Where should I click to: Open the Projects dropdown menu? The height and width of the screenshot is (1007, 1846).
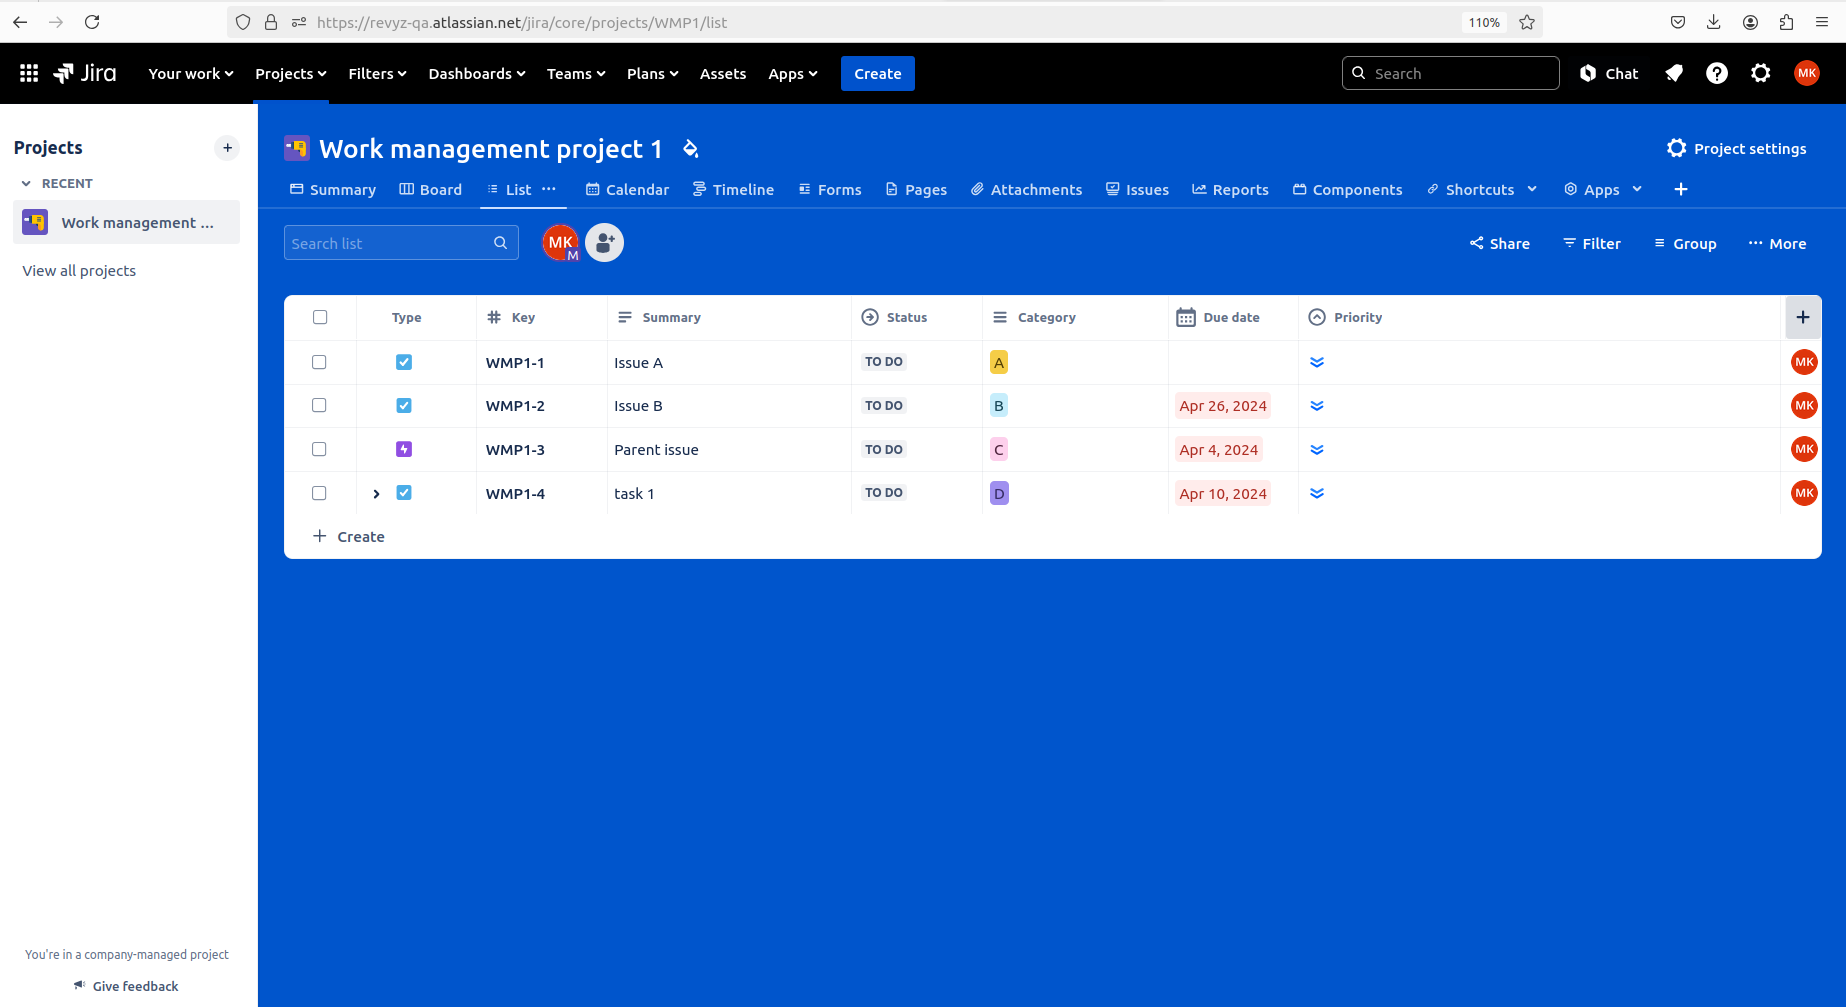(290, 73)
